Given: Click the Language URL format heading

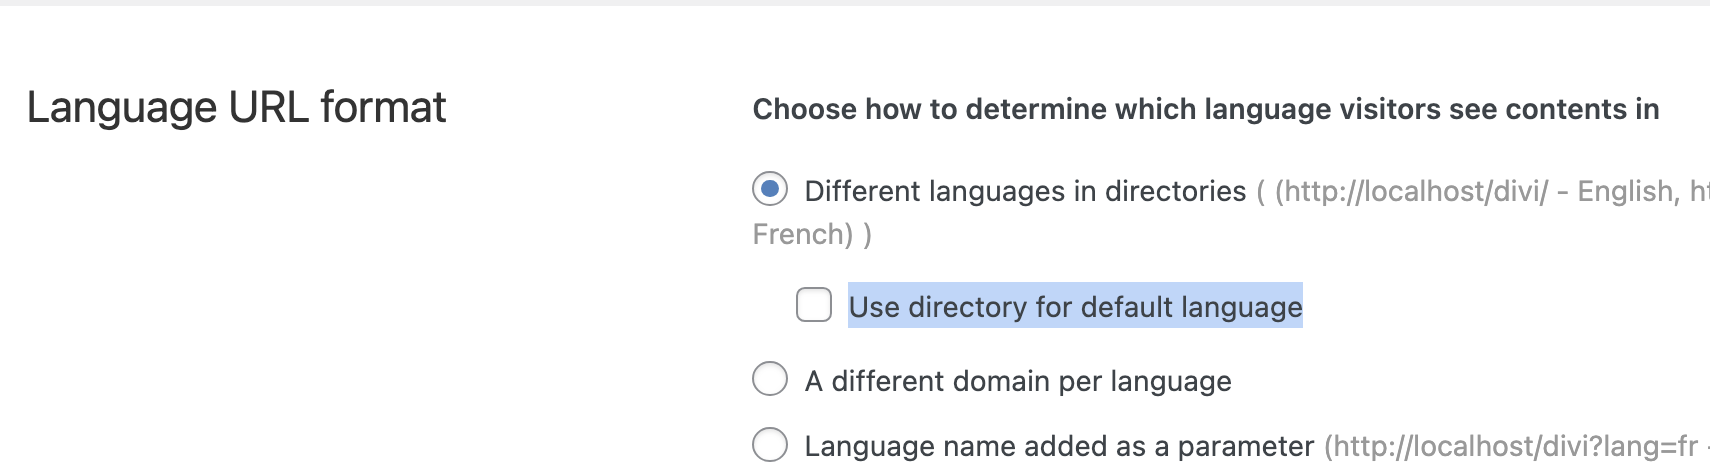Looking at the screenshot, I should (236, 107).
